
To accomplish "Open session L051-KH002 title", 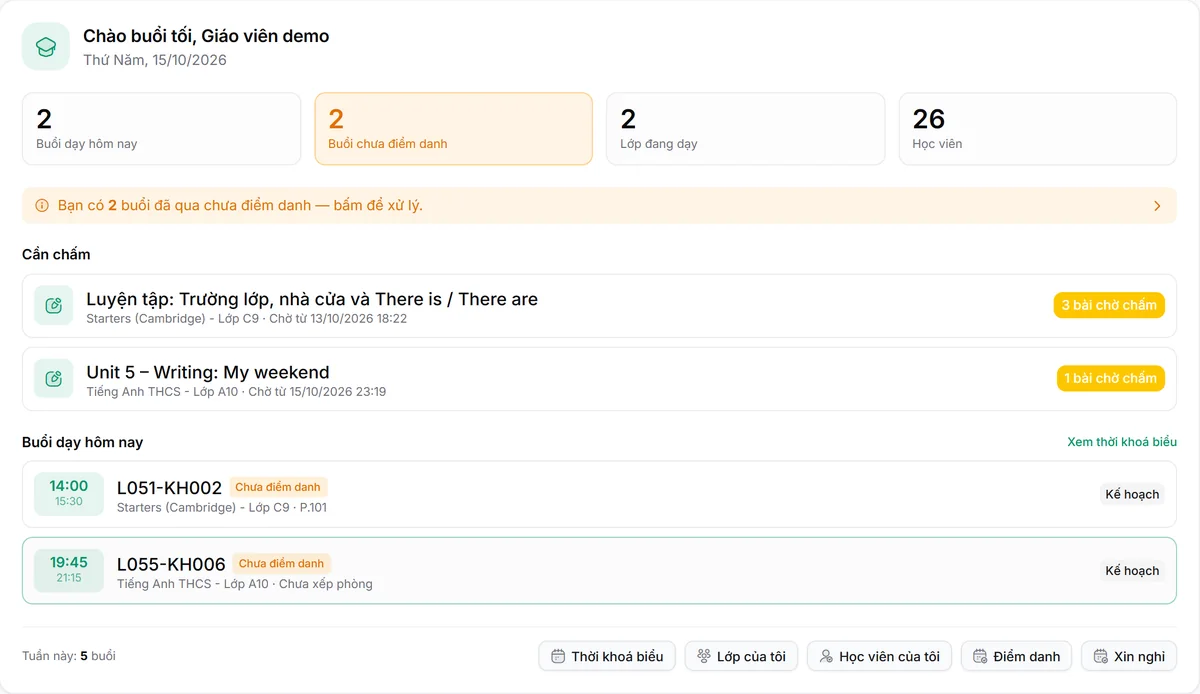I will tap(169, 488).
